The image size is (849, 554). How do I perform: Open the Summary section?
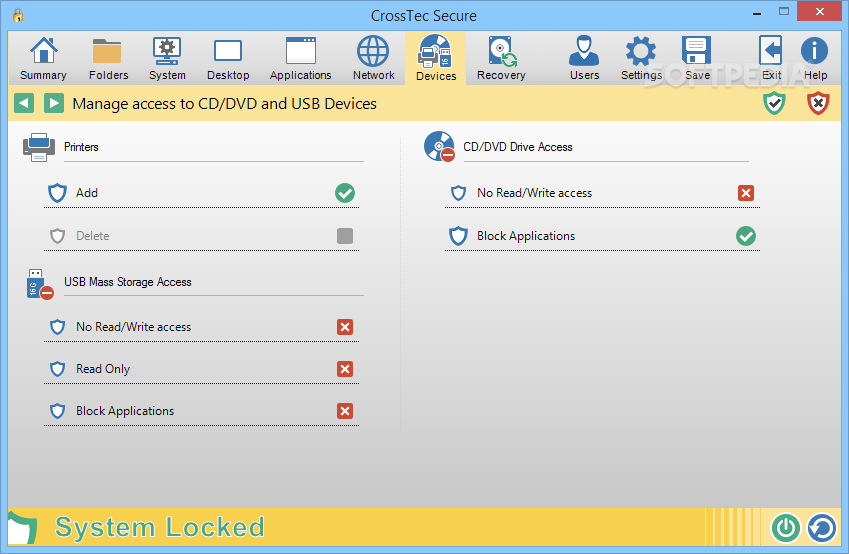pos(43,58)
